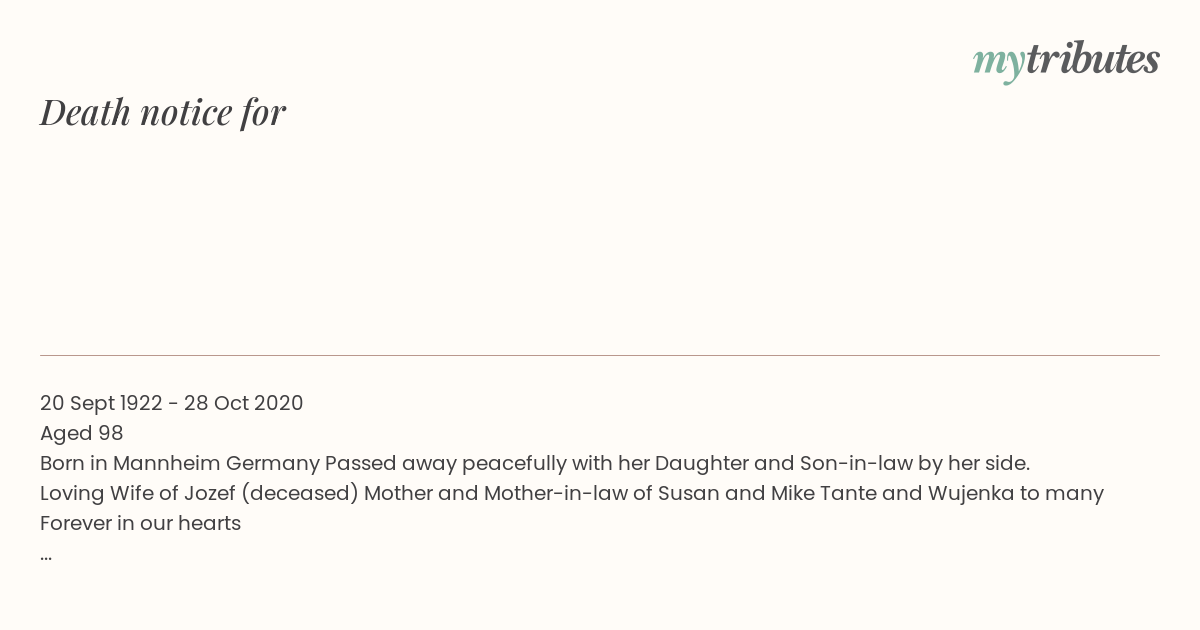Screen dimensions: 1200x630
Task: Click the birth date "20 Sept 1922"
Action: pos(101,403)
